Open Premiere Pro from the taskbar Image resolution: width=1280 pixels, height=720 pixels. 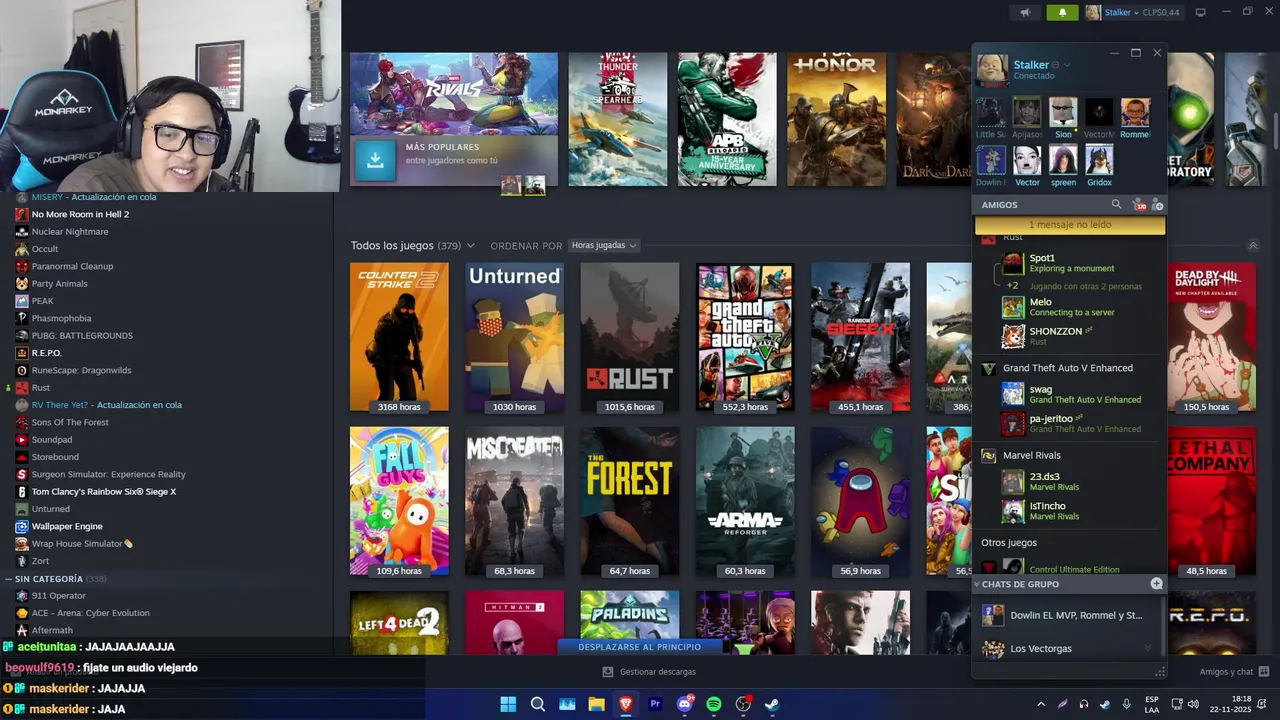[x=656, y=704]
